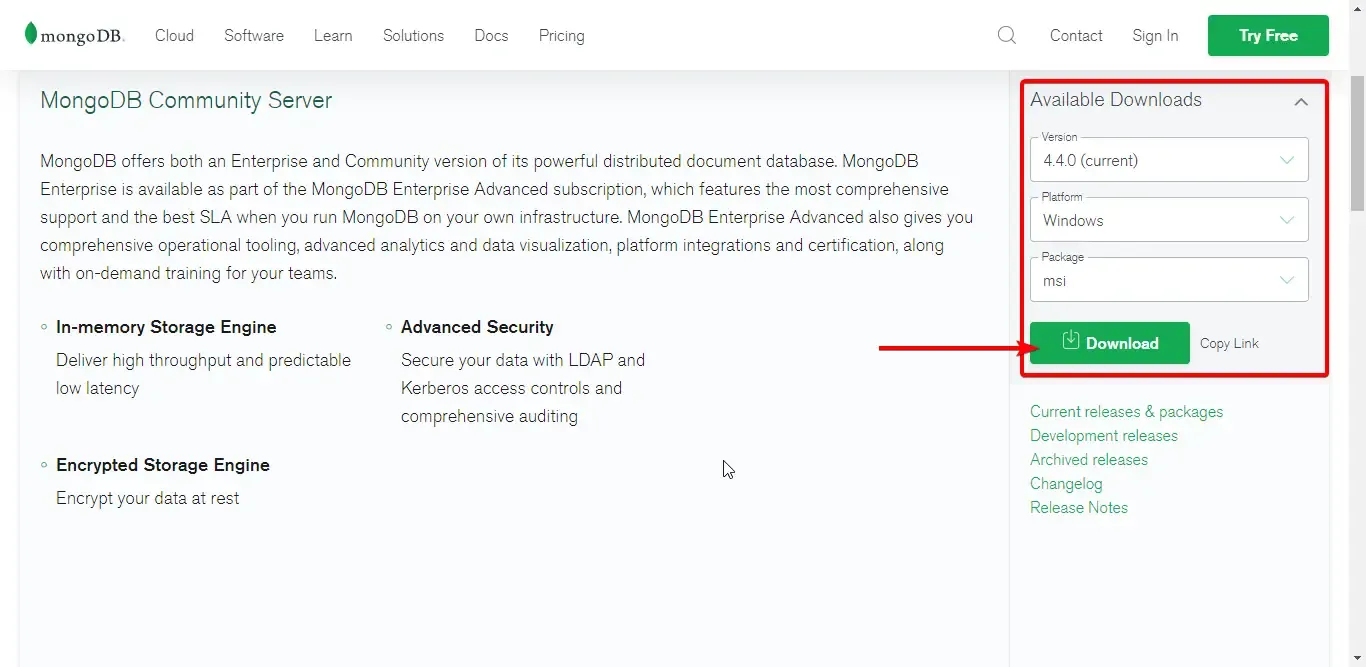The height and width of the screenshot is (667, 1366).
Task: Open Current releases & packages link
Action: point(1126,411)
